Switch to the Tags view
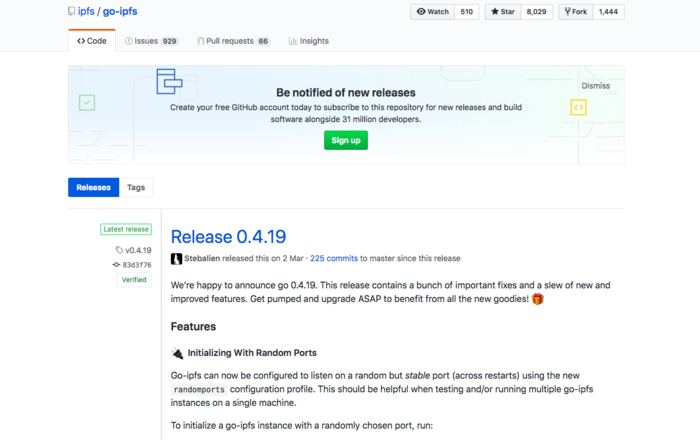Screen dimensions: 700x440 [x=136, y=187]
